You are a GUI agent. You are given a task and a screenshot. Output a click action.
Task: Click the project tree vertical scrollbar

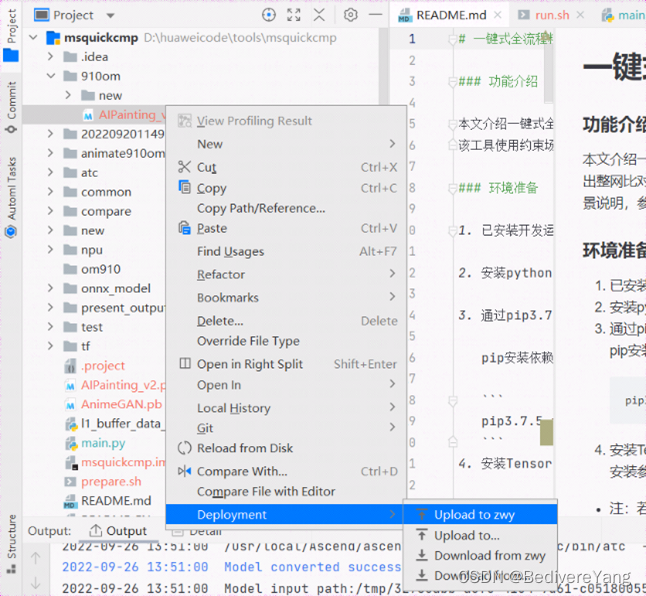384,66
